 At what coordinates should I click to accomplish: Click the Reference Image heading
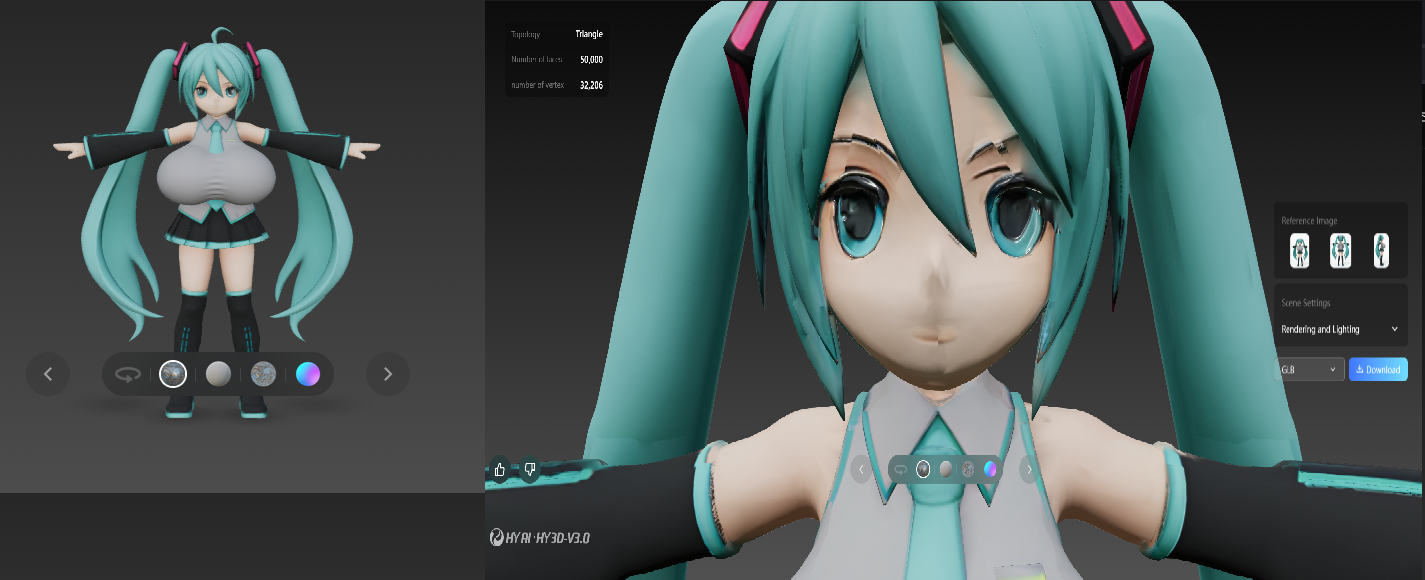[1309, 221]
